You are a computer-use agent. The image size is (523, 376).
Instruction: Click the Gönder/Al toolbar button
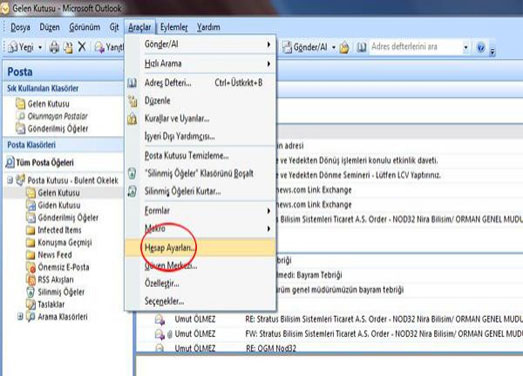point(305,47)
